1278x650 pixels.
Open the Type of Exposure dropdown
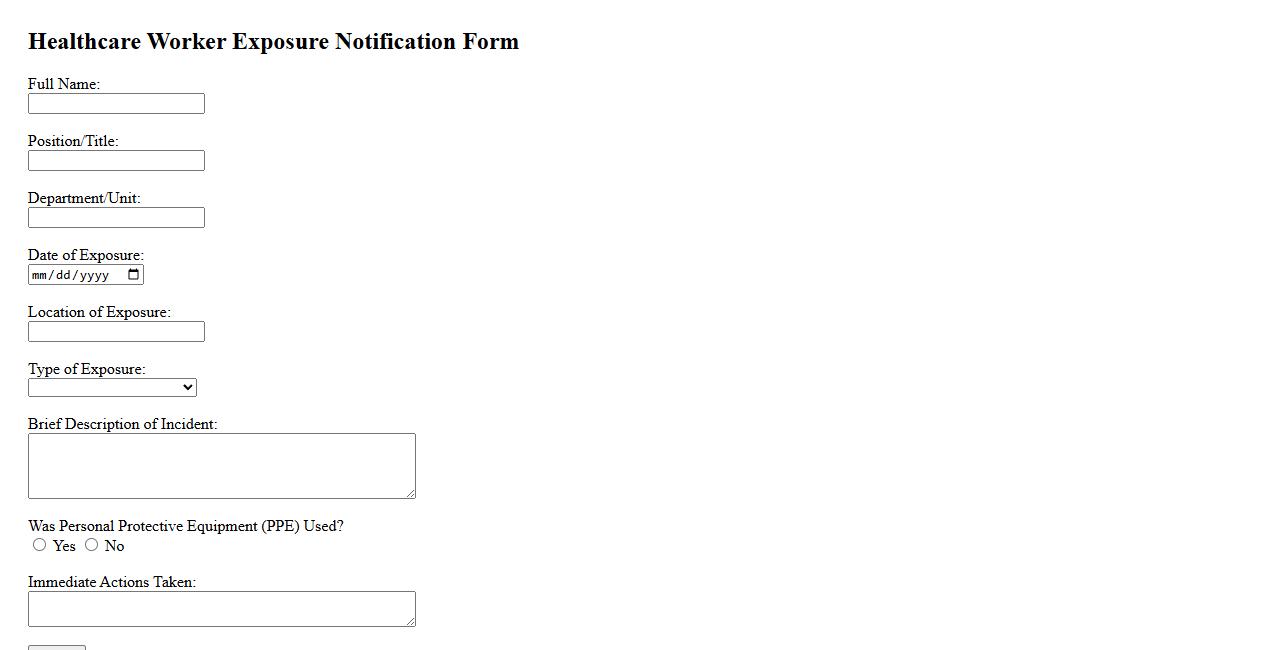click(x=112, y=388)
